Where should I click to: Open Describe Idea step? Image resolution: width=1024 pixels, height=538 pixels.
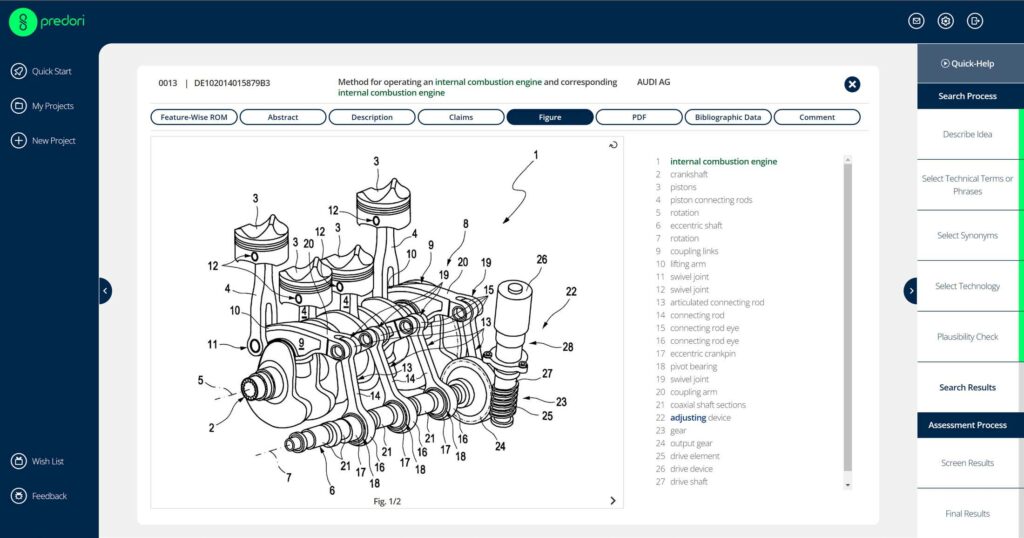pos(967,134)
